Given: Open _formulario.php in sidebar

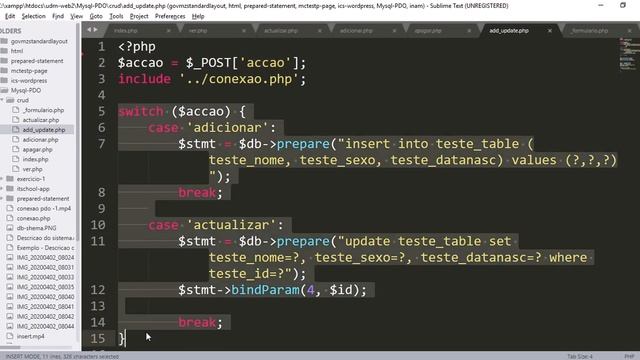Looking at the screenshot, I should click(x=43, y=110).
